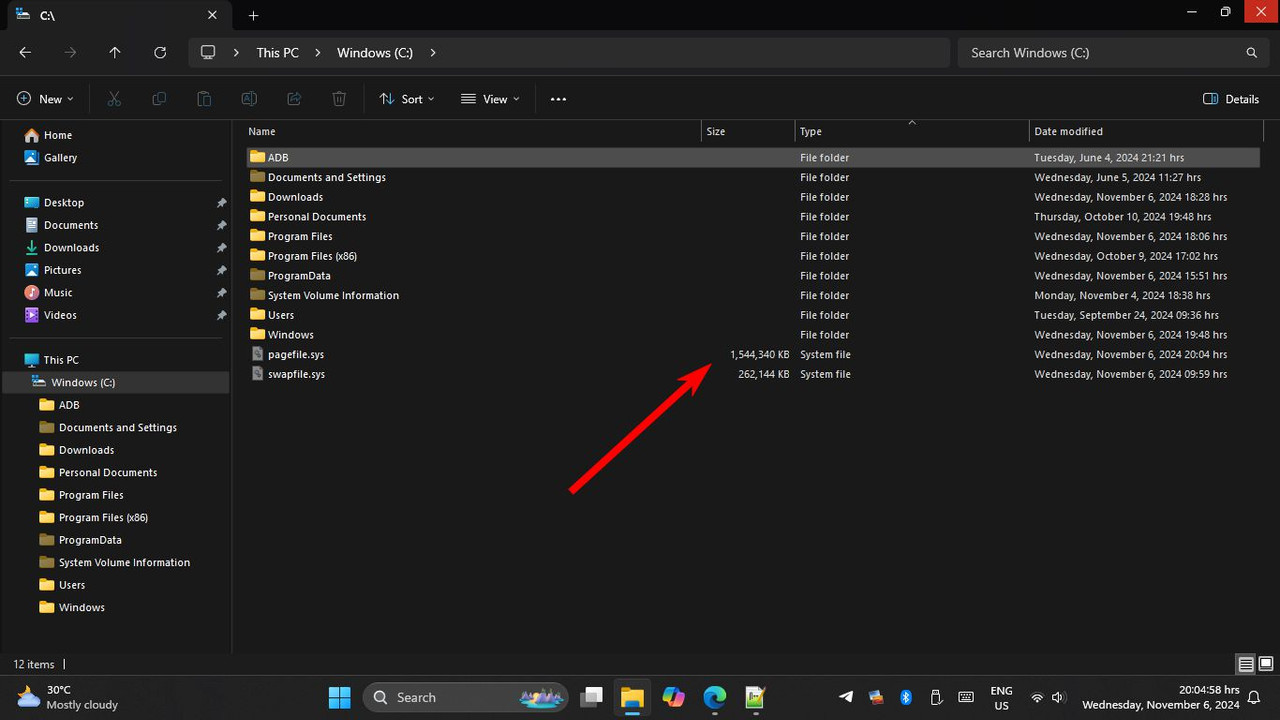This screenshot has height=720, width=1280.
Task: Sort by Size column header
Action: tap(716, 131)
